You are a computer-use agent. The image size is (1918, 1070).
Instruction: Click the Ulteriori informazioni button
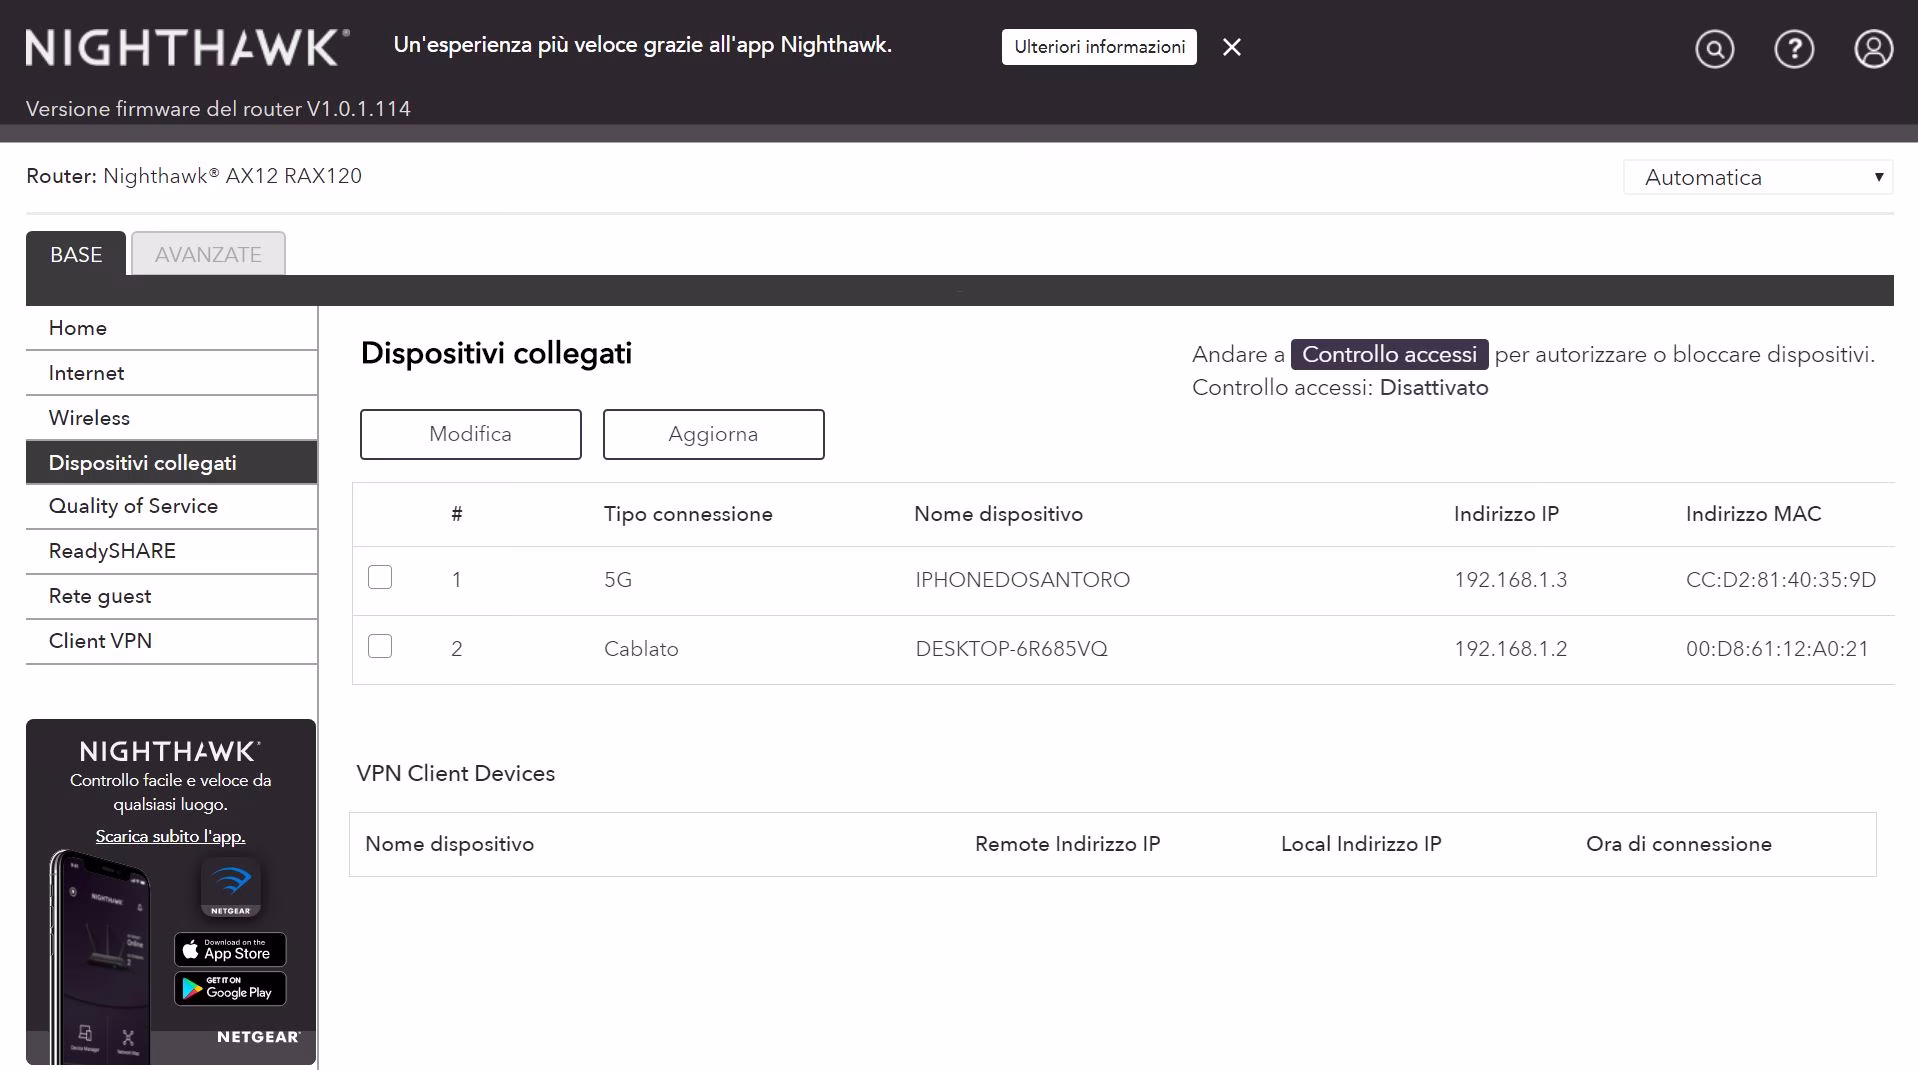(x=1099, y=47)
